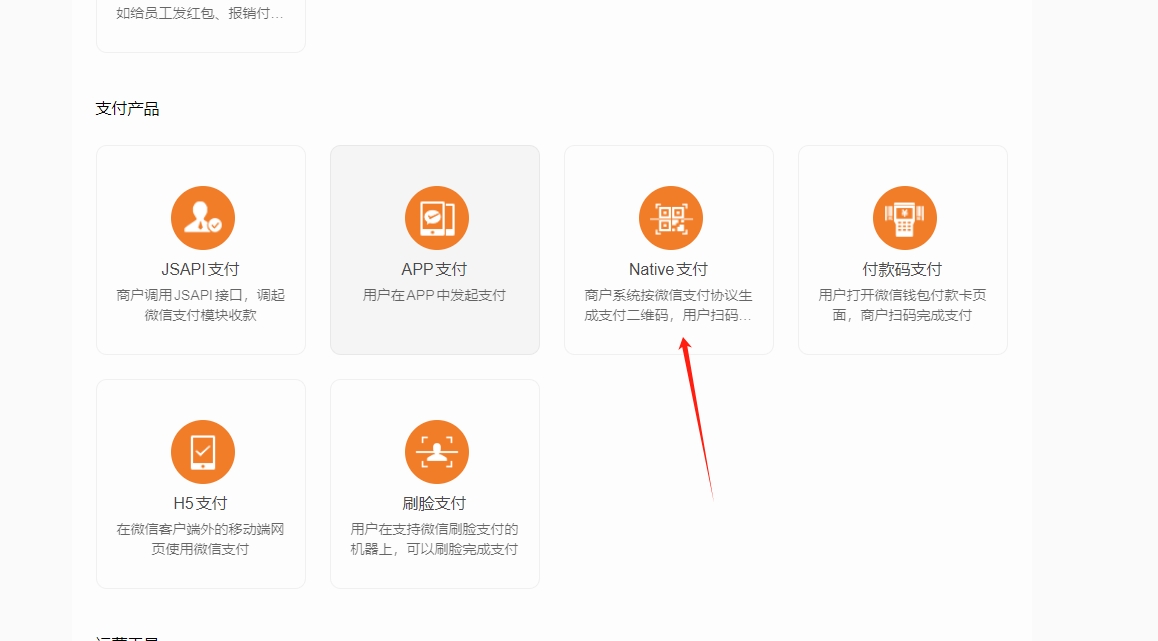Open the 付款码支付 title link

coord(903,269)
